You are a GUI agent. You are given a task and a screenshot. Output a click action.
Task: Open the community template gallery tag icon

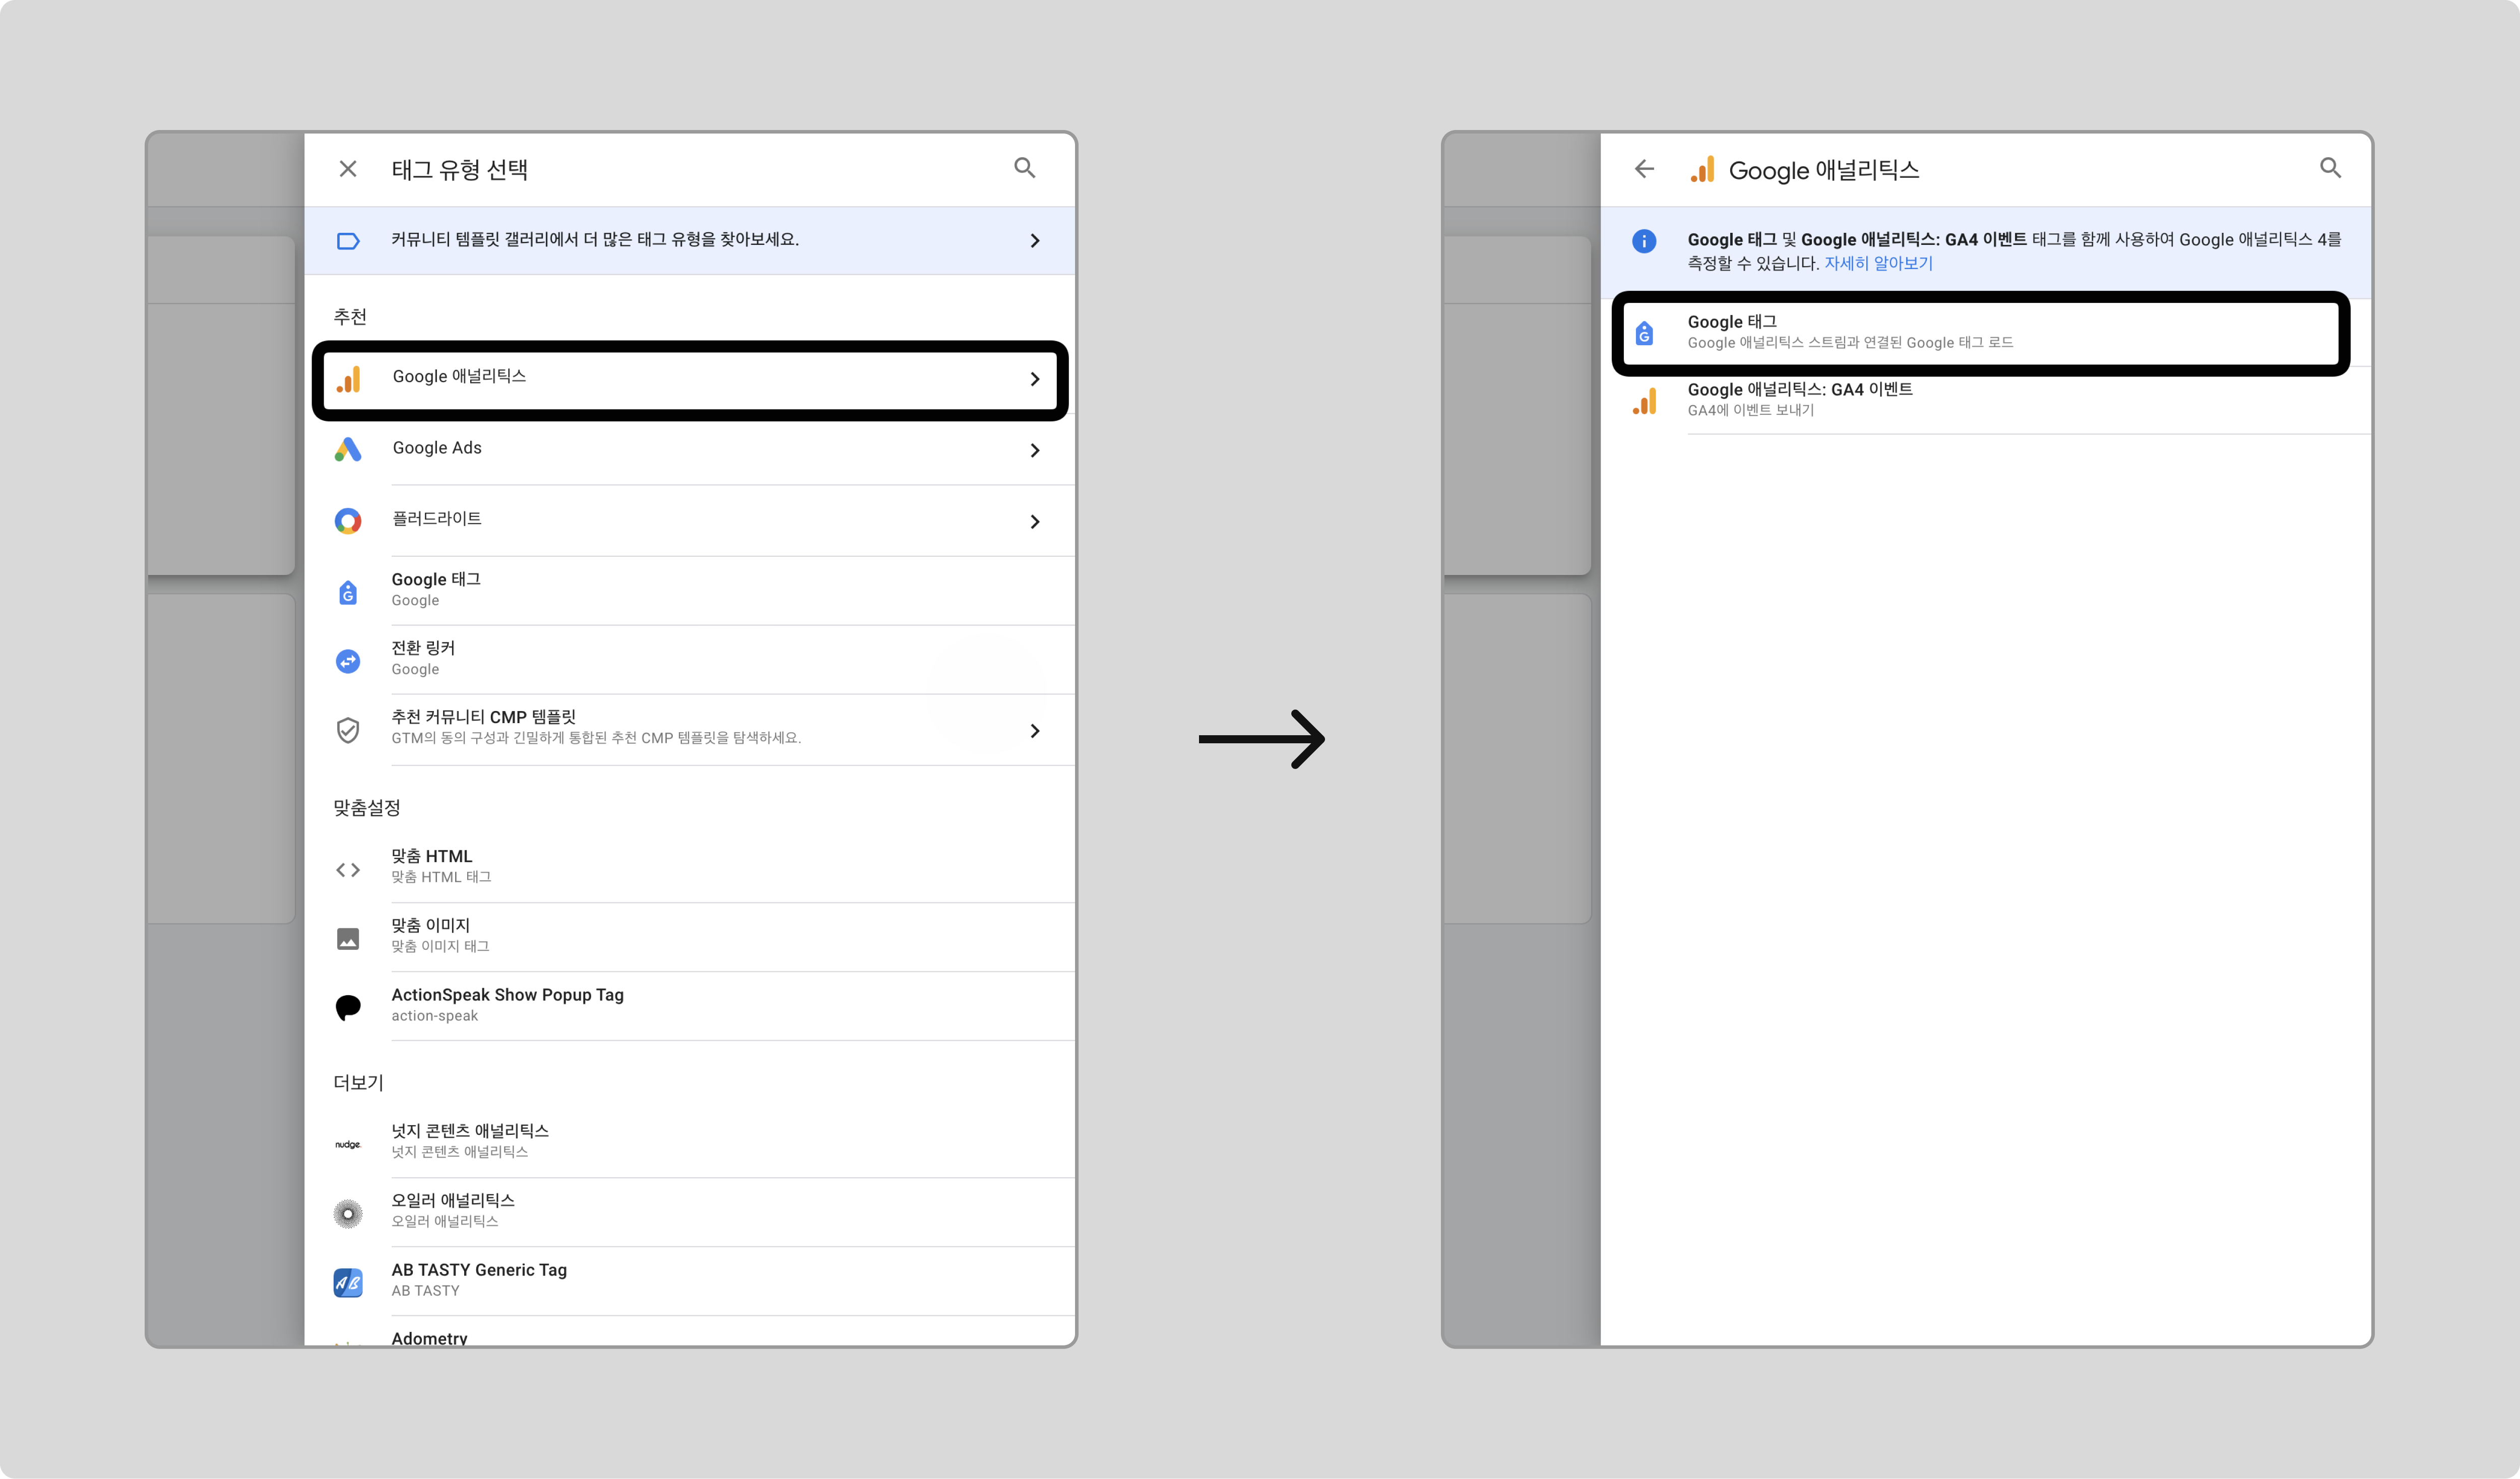click(348, 241)
